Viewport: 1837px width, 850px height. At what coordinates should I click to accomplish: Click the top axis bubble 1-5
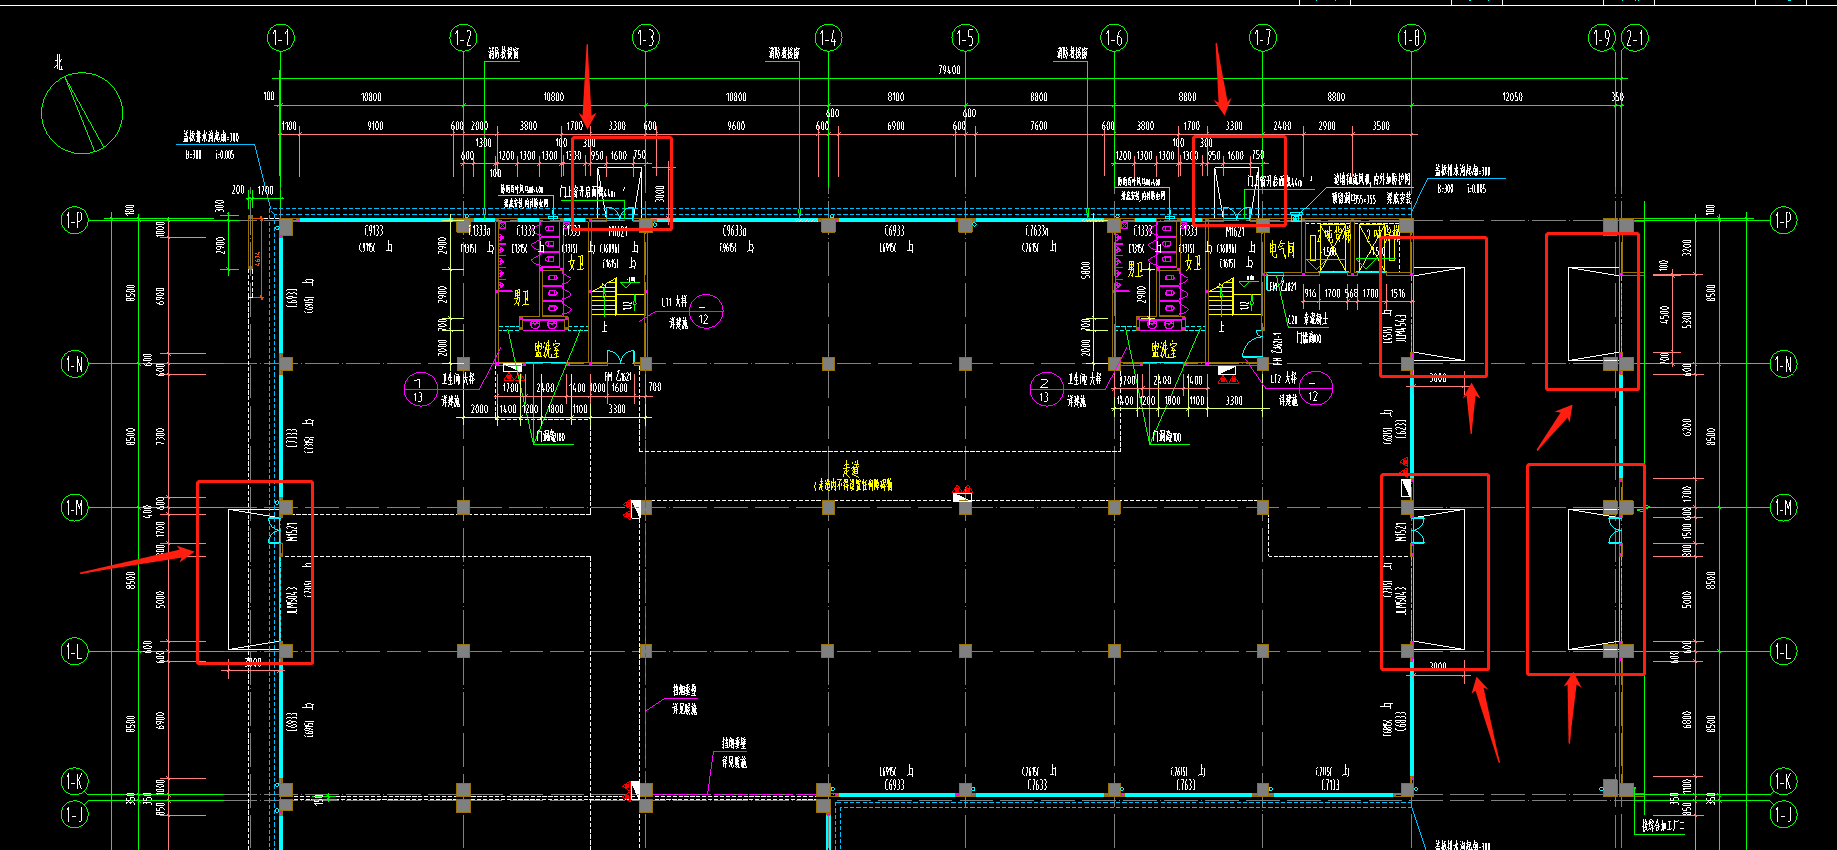[x=964, y=38]
